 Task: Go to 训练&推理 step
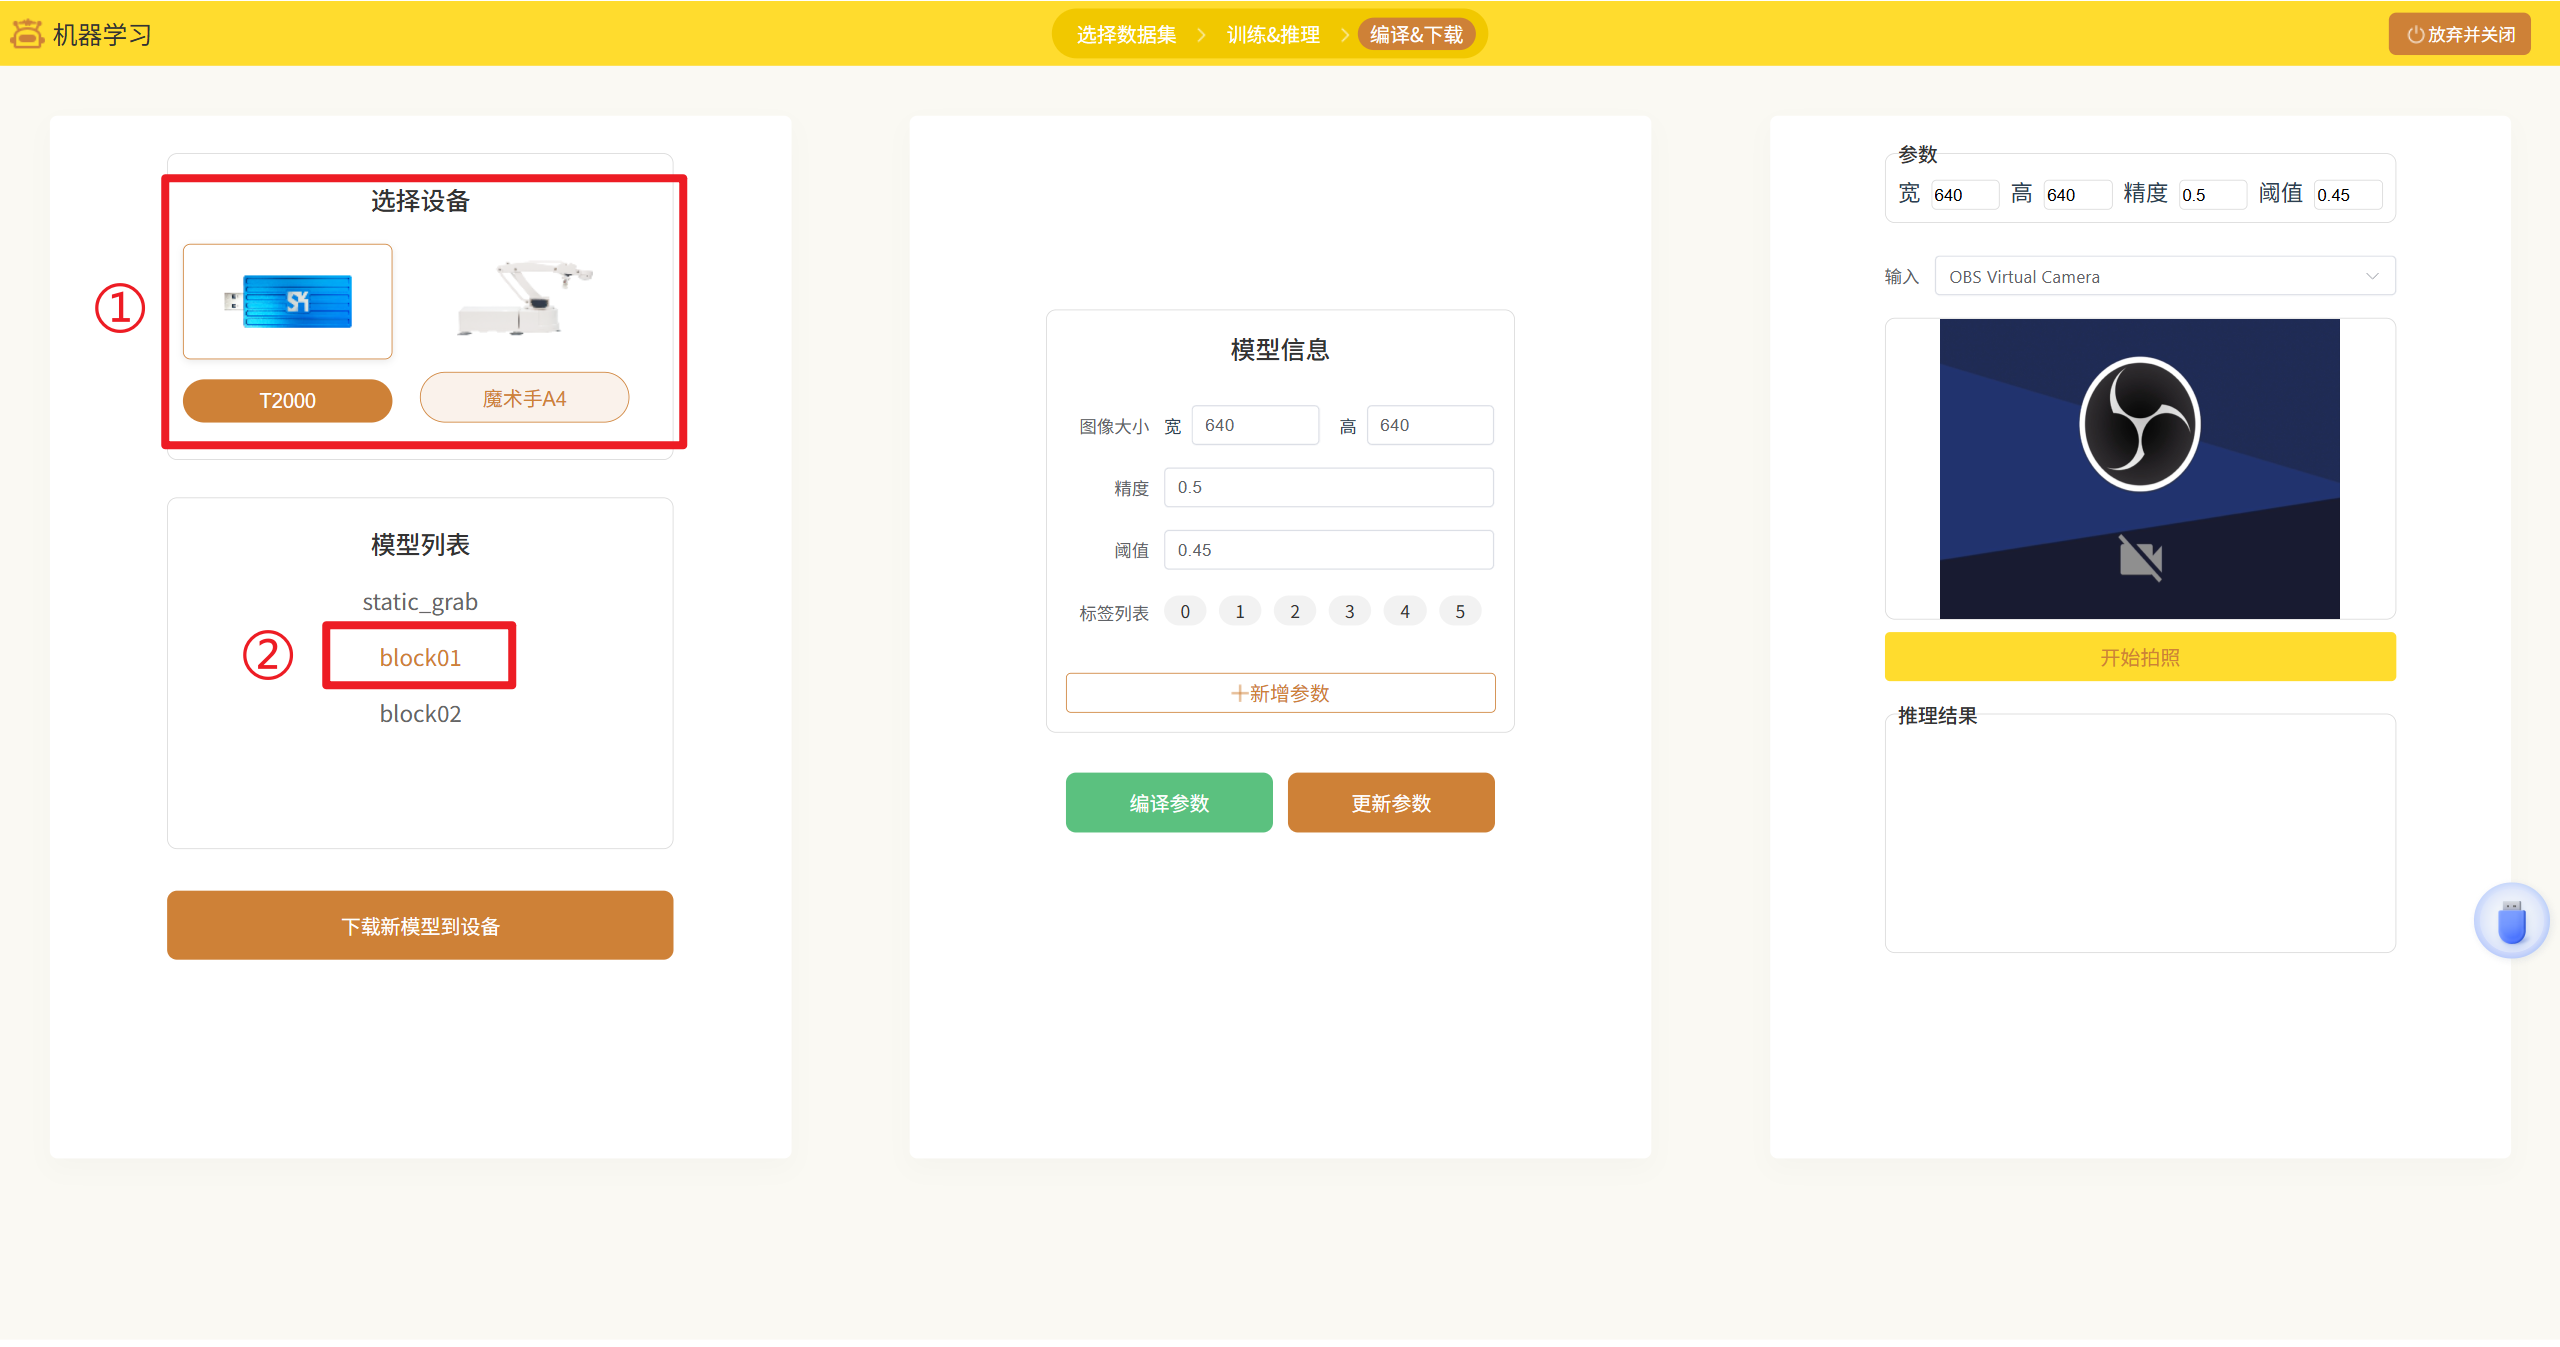(1273, 35)
